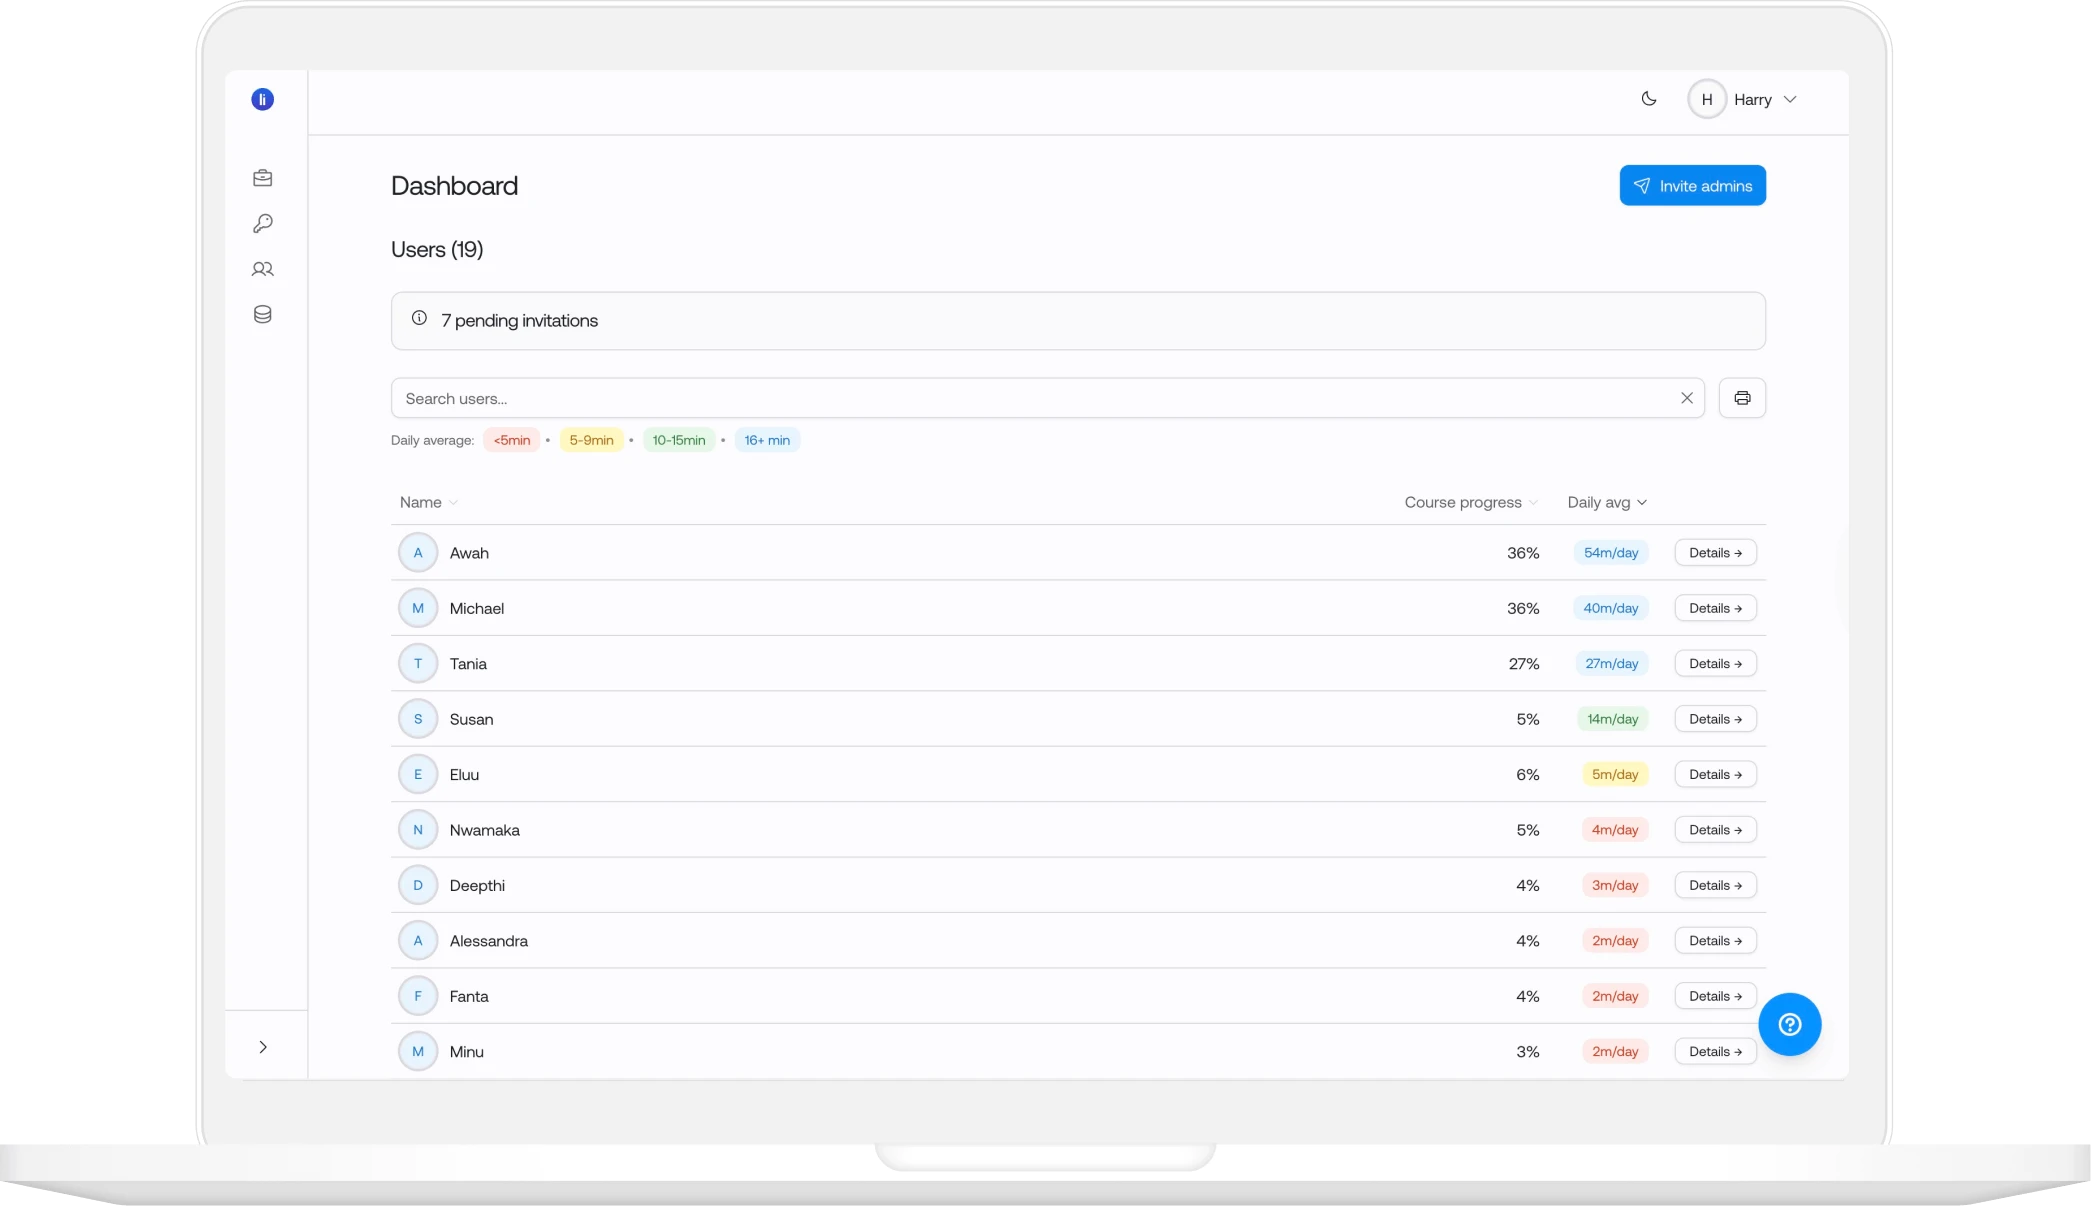Open the database icon in the sidebar
This screenshot has width=2091, height=1206.
click(262, 314)
